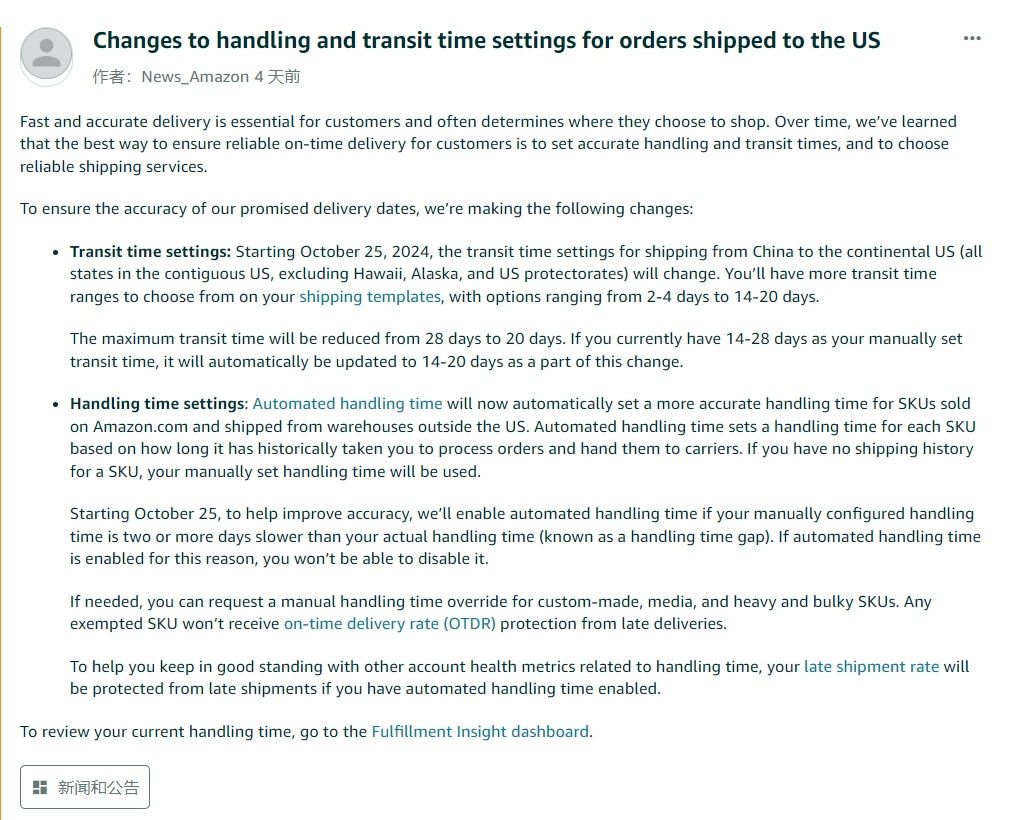Viewport: 1019px width, 820px height.
Task: Open the Automated handling time link
Action: [x=347, y=404]
